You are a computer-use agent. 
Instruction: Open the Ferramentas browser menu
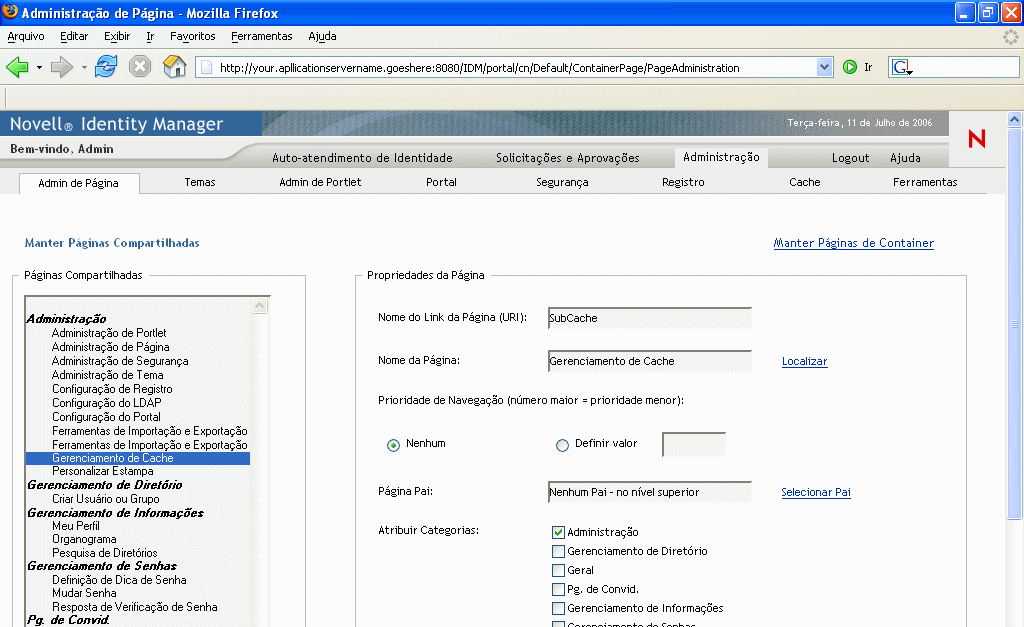pos(261,37)
